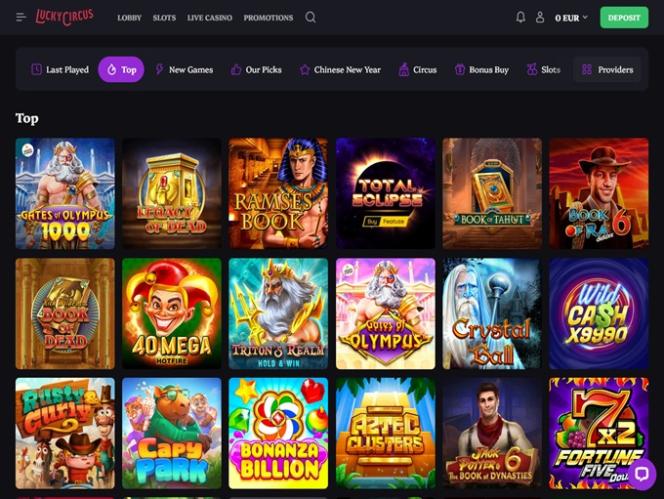This screenshot has width=664, height=499.
Task: Click the search magnifier icon
Action: [x=310, y=17]
